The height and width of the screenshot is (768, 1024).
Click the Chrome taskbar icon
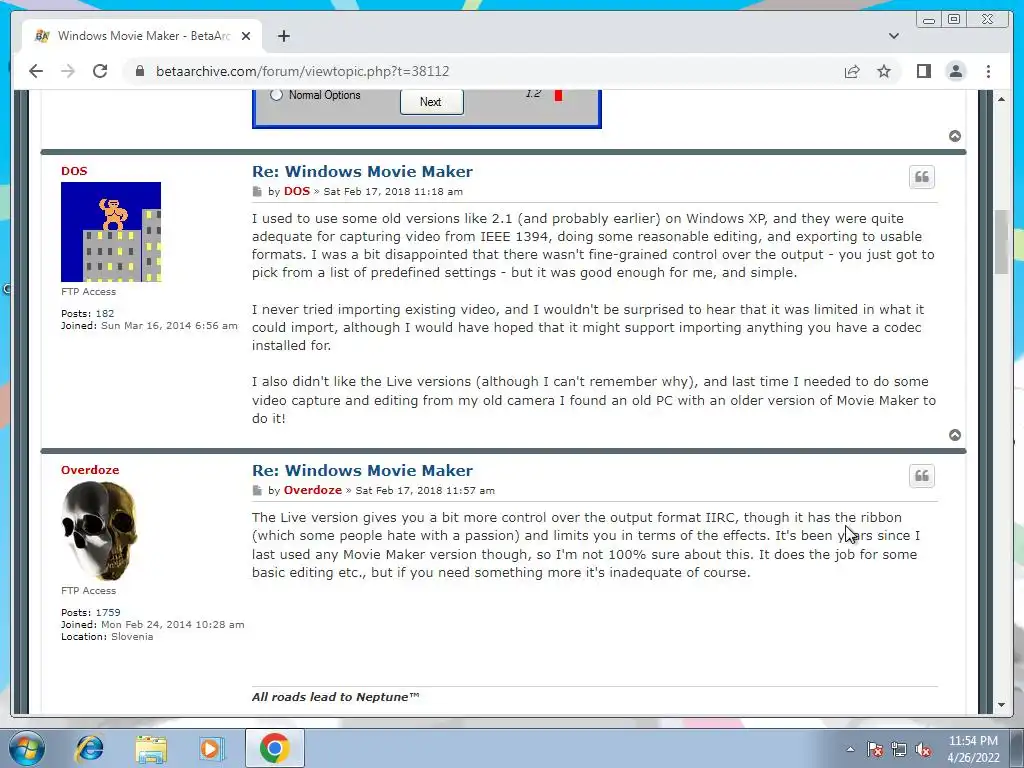coord(274,748)
